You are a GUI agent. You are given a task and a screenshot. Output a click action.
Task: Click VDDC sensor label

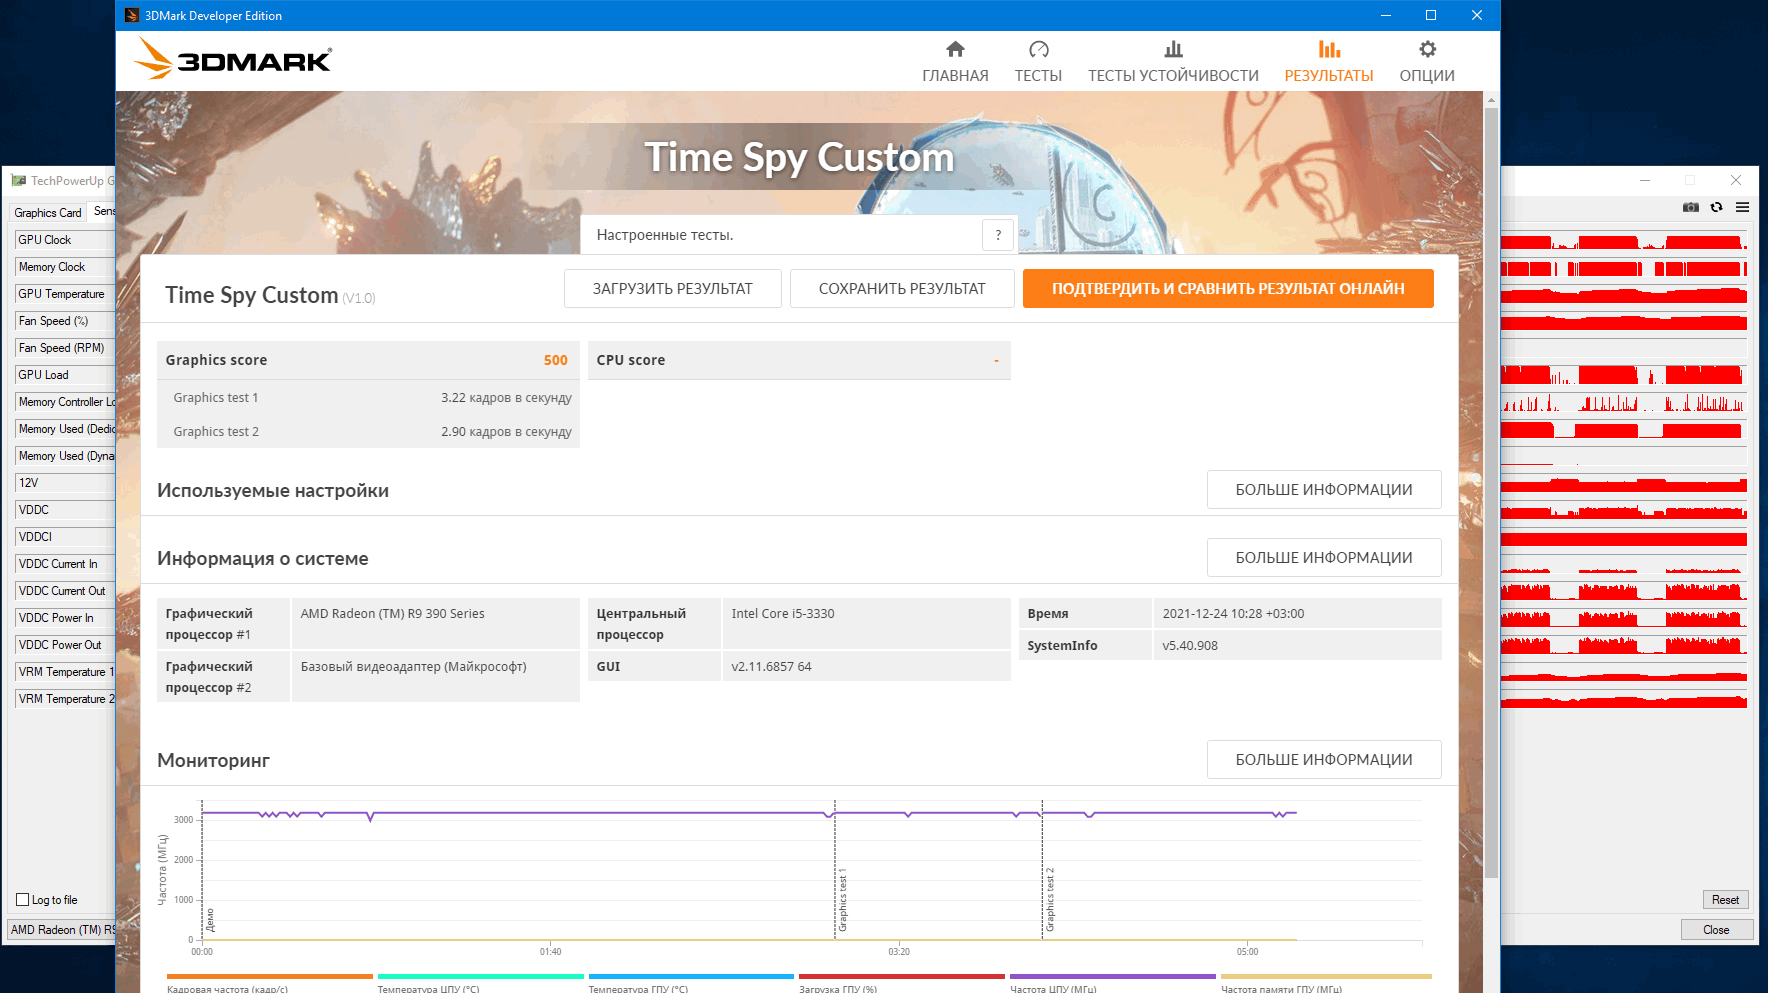pos(65,510)
